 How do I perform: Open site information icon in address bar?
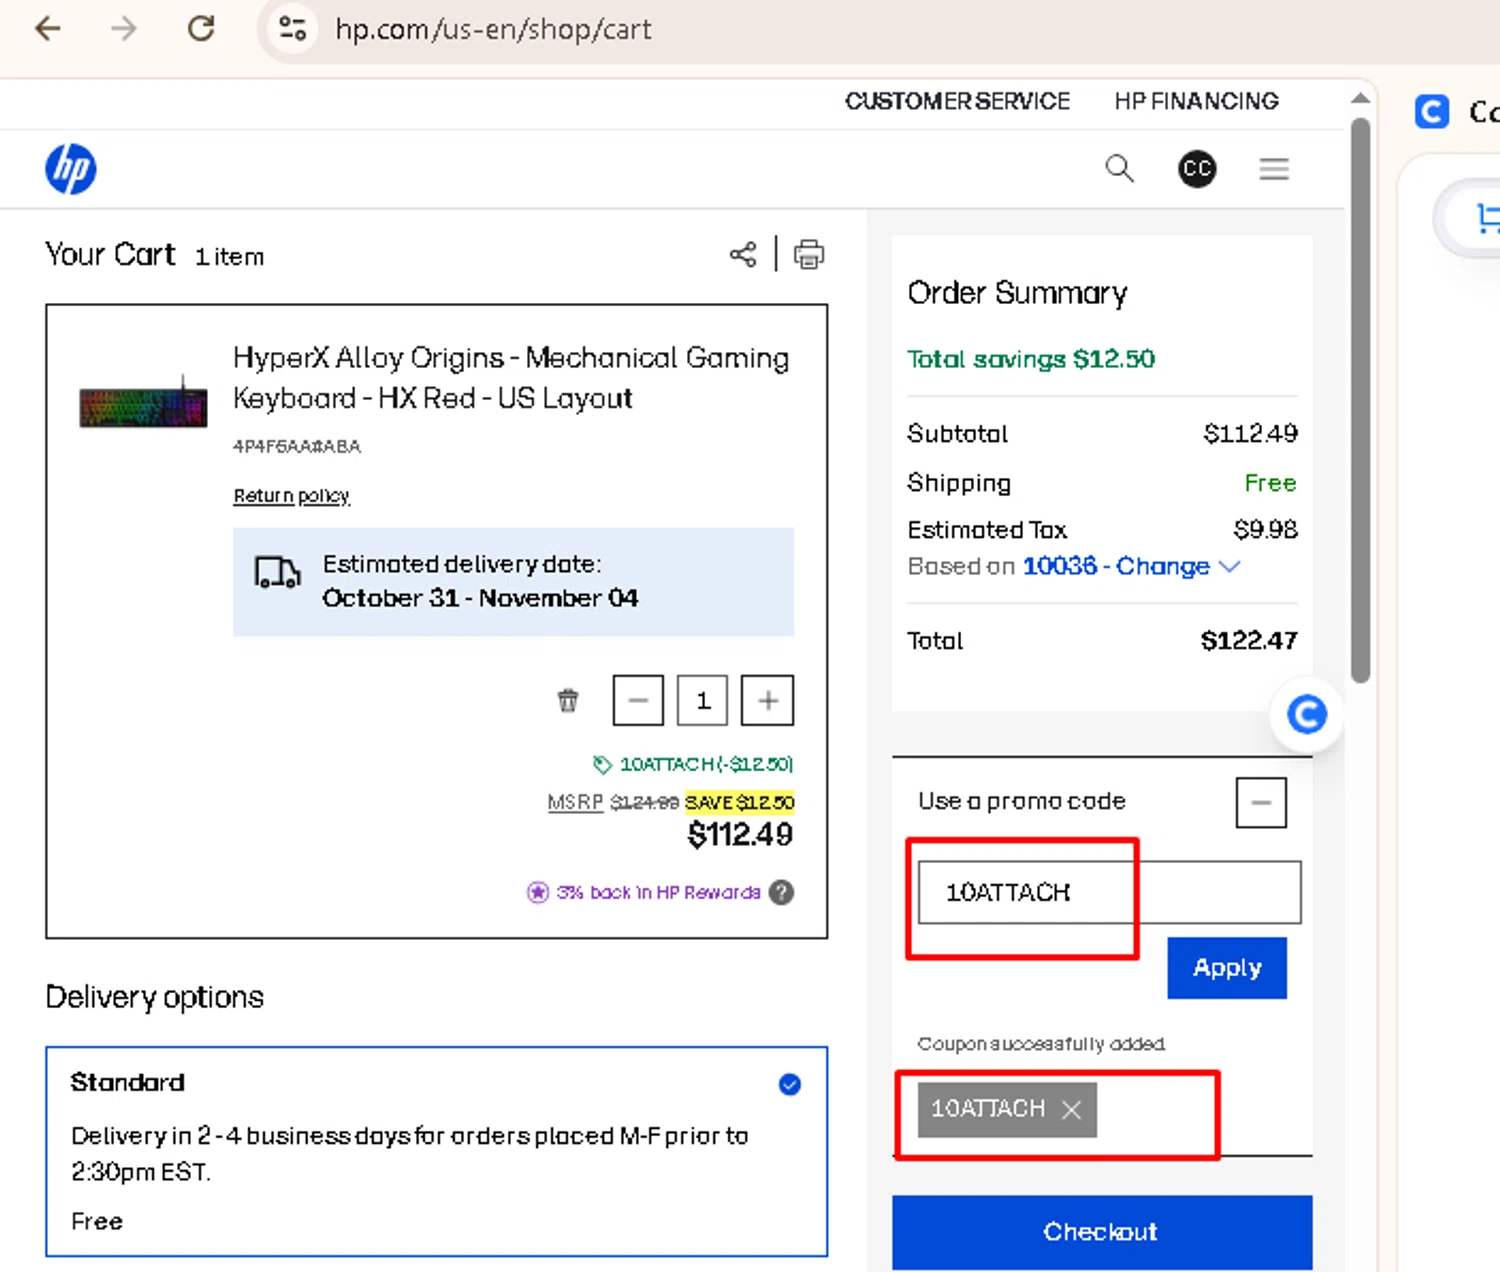pyautogui.click(x=292, y=28)
